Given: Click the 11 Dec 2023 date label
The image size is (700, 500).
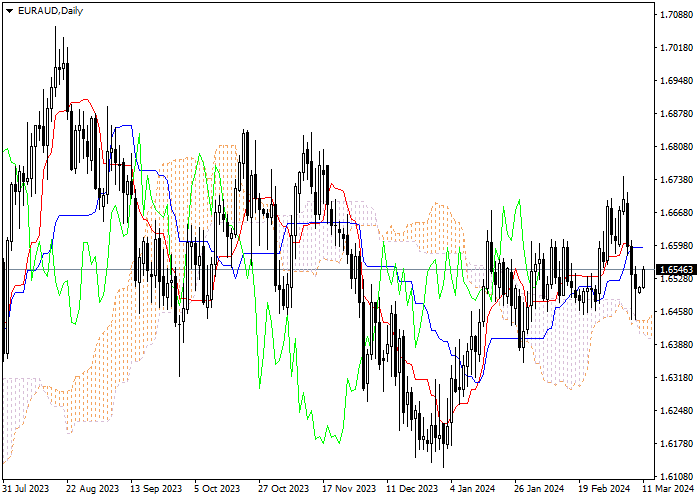Looking at the screenshot, I should coord(412,489).
